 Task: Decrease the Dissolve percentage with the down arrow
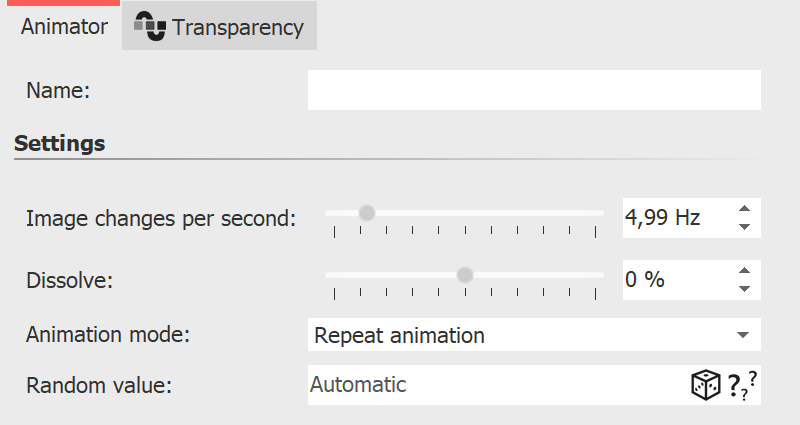tap(743, 289)
